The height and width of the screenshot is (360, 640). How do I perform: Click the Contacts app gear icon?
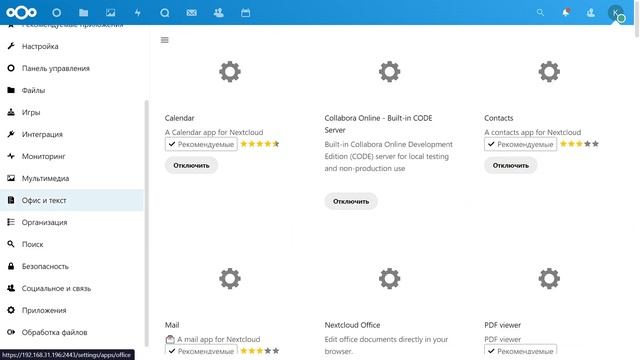pos(549,72)
